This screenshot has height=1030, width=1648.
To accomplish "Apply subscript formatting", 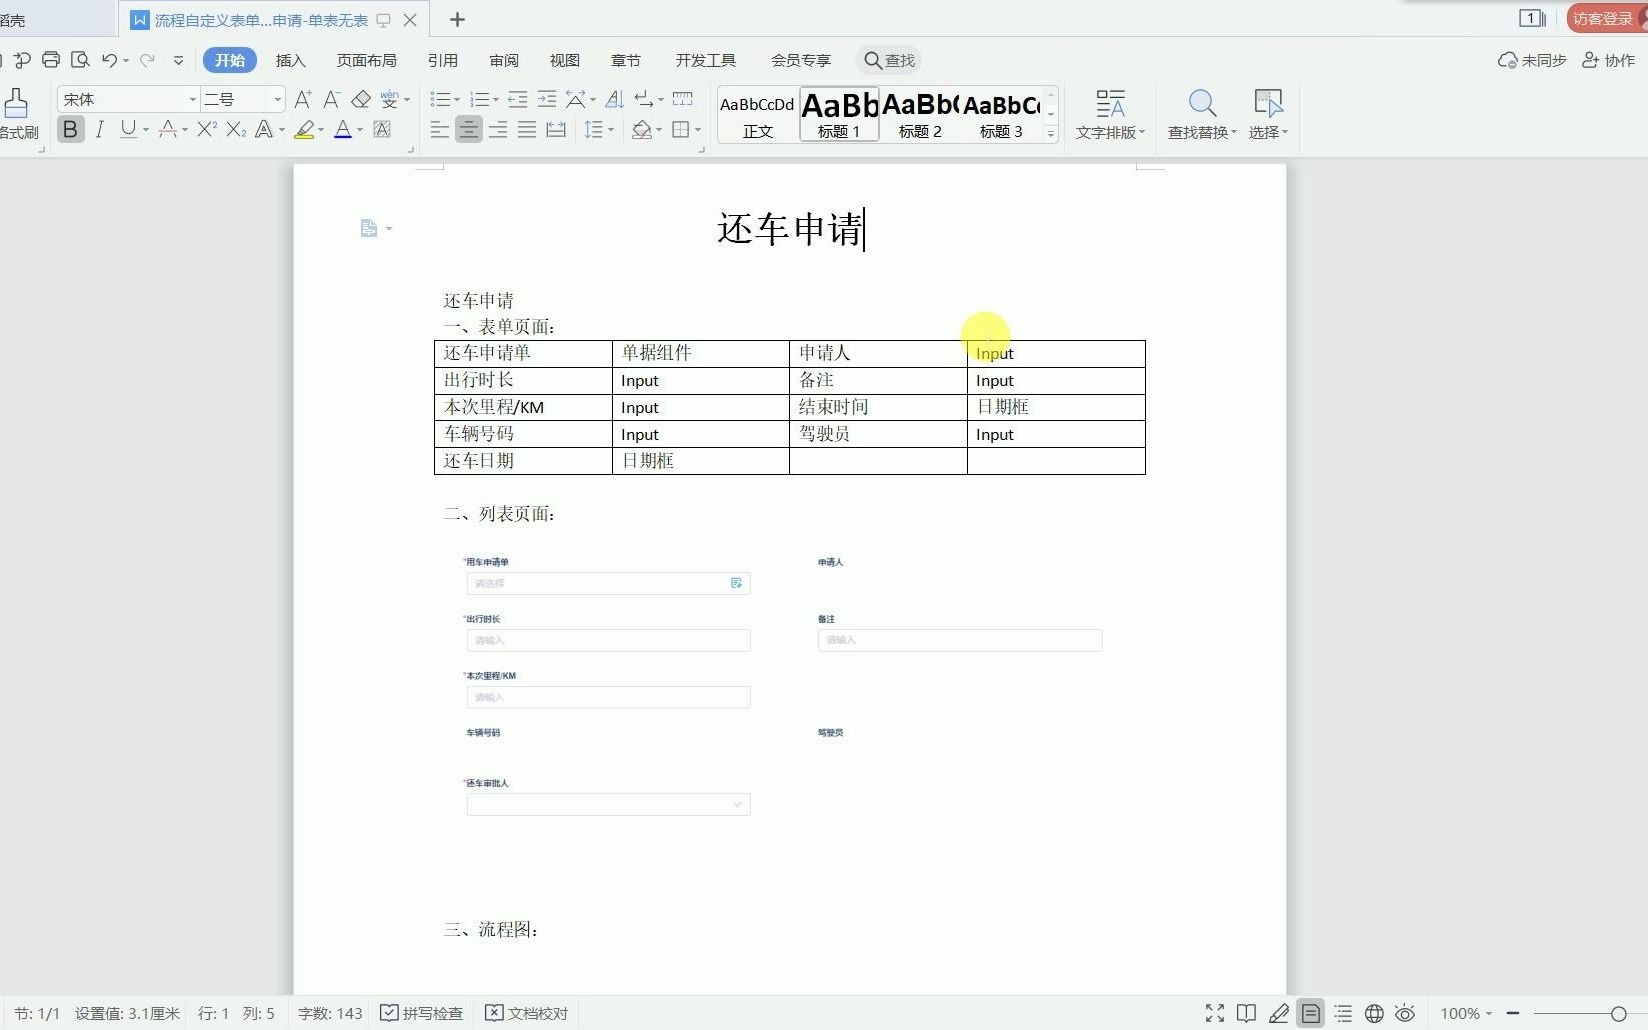I will (236, 129).
